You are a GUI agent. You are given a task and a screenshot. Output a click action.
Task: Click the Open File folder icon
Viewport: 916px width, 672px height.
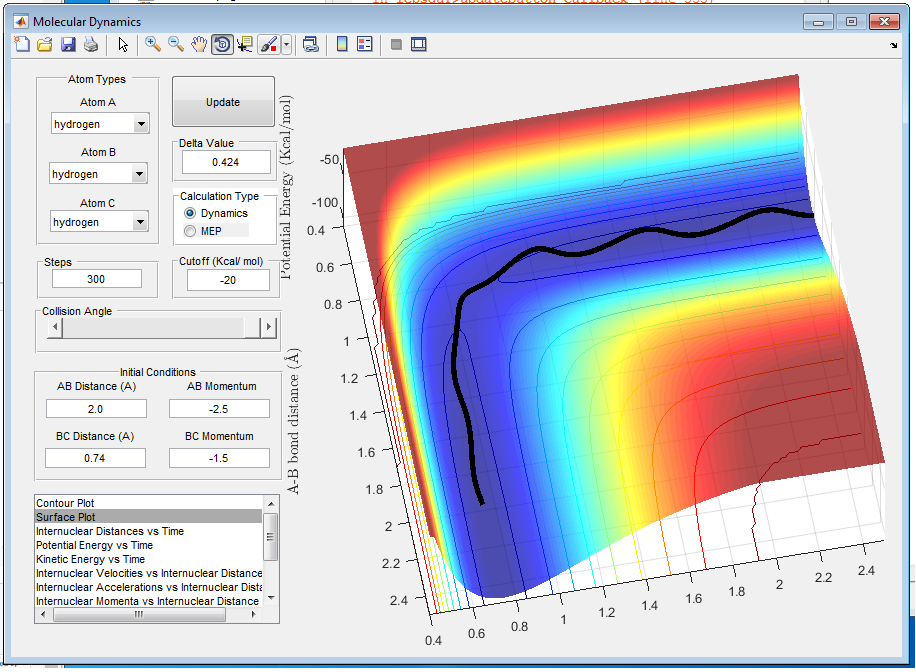tap(45, 44)
